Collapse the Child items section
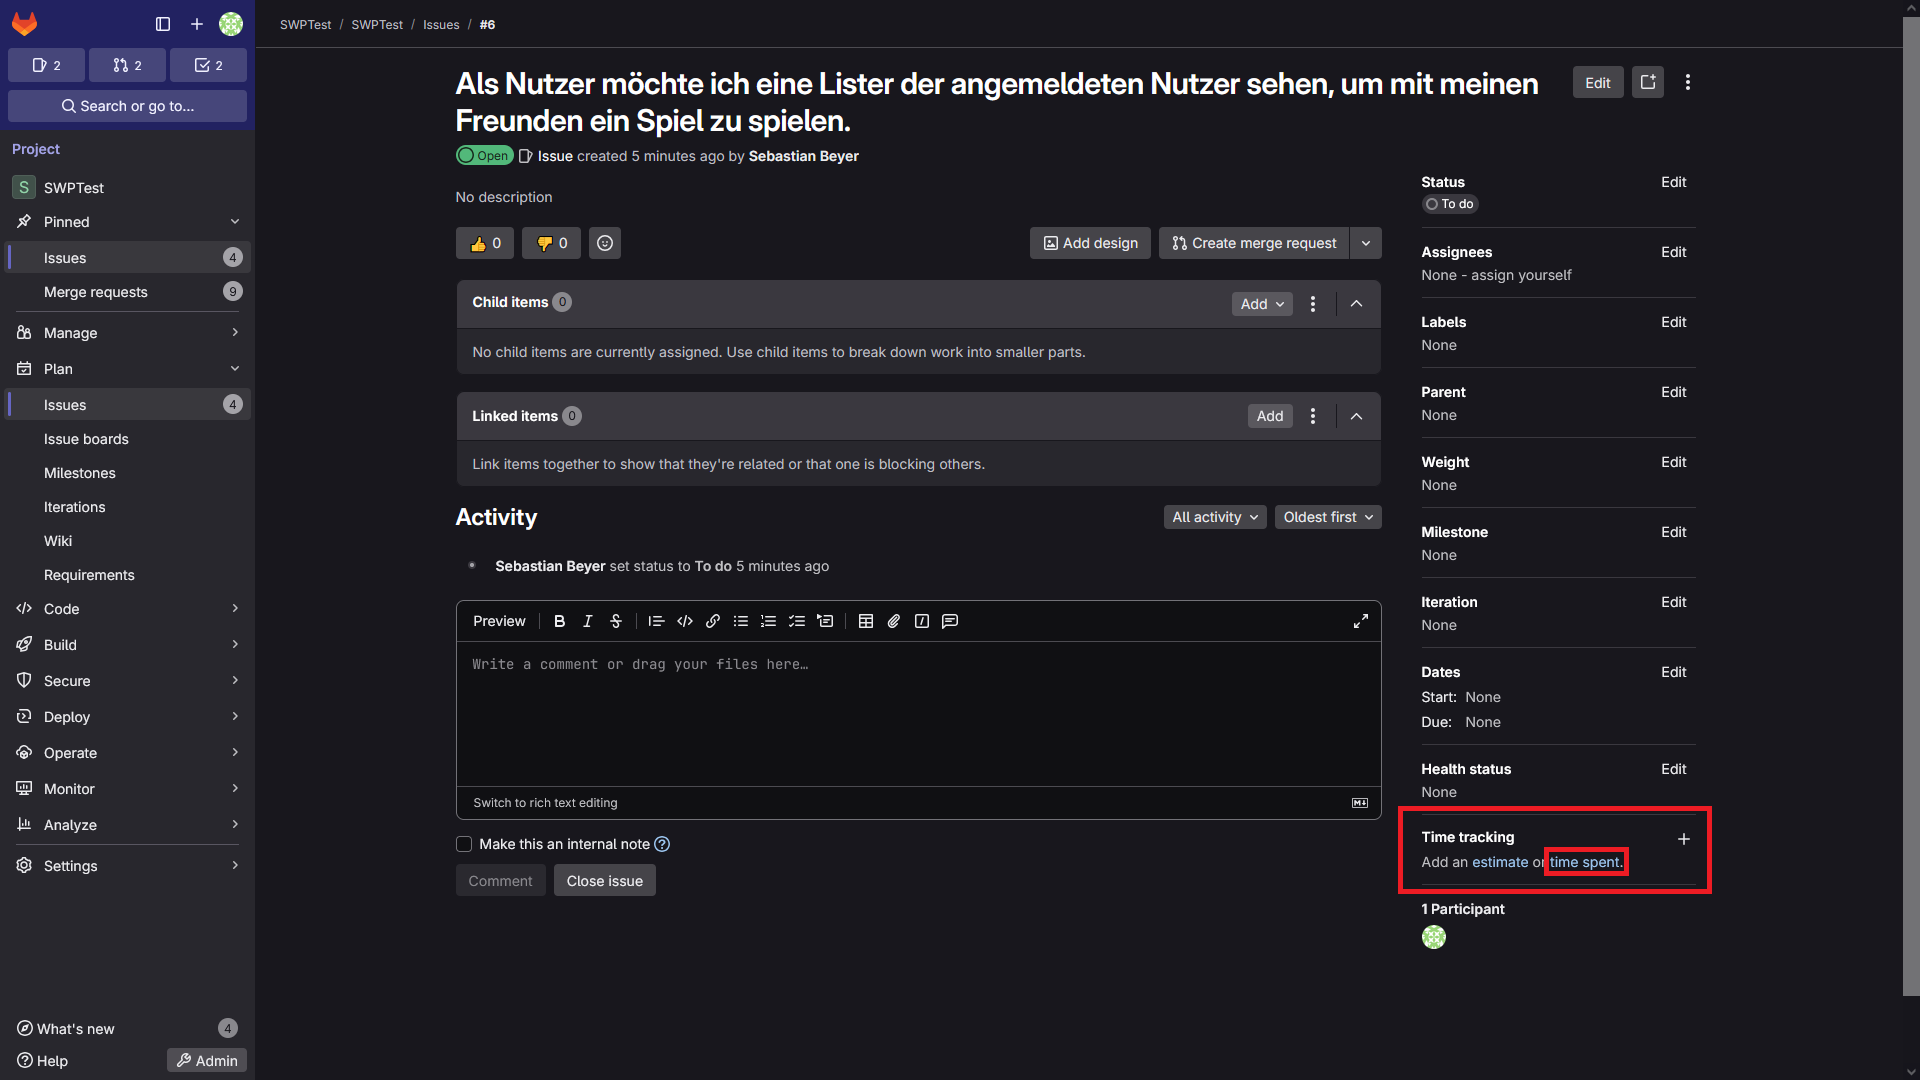 pyautogui.click(x=1357, y=304)
